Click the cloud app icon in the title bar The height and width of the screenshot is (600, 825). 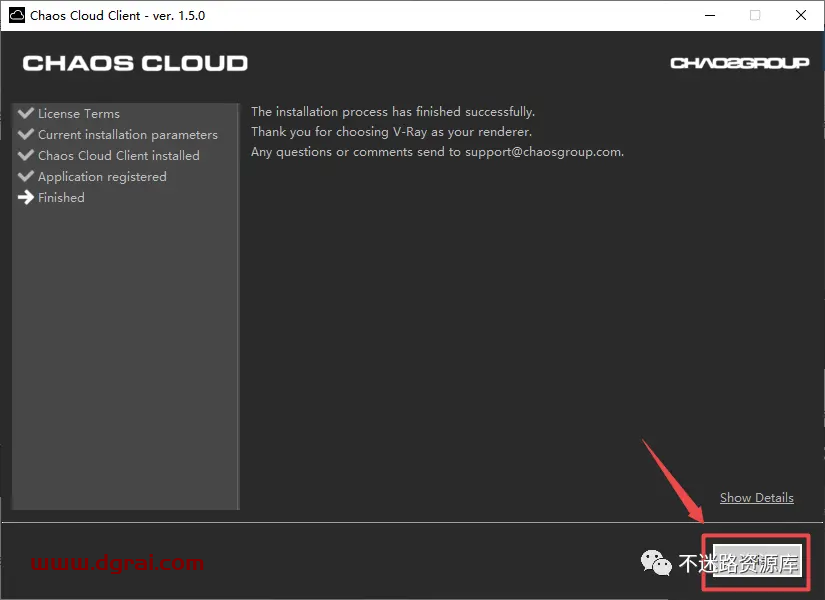pyautogui.click(x=17, y=15)
